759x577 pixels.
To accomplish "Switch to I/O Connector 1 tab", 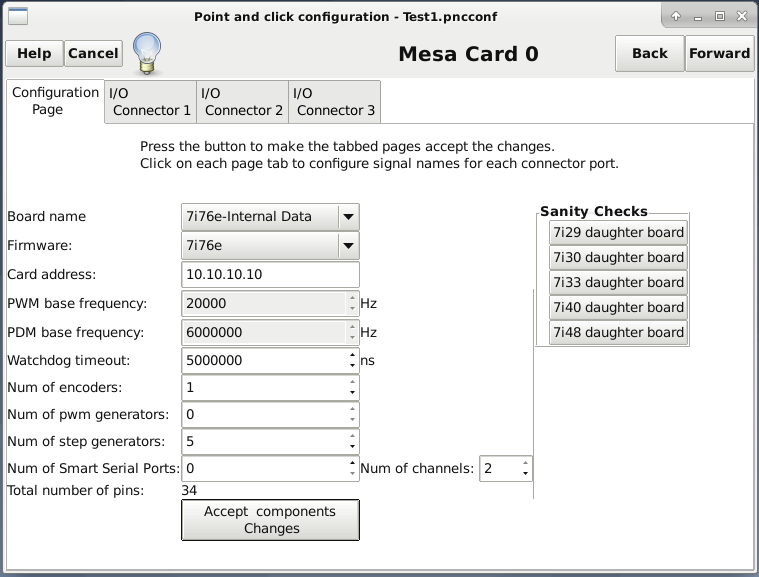I will tap(150, 102).
